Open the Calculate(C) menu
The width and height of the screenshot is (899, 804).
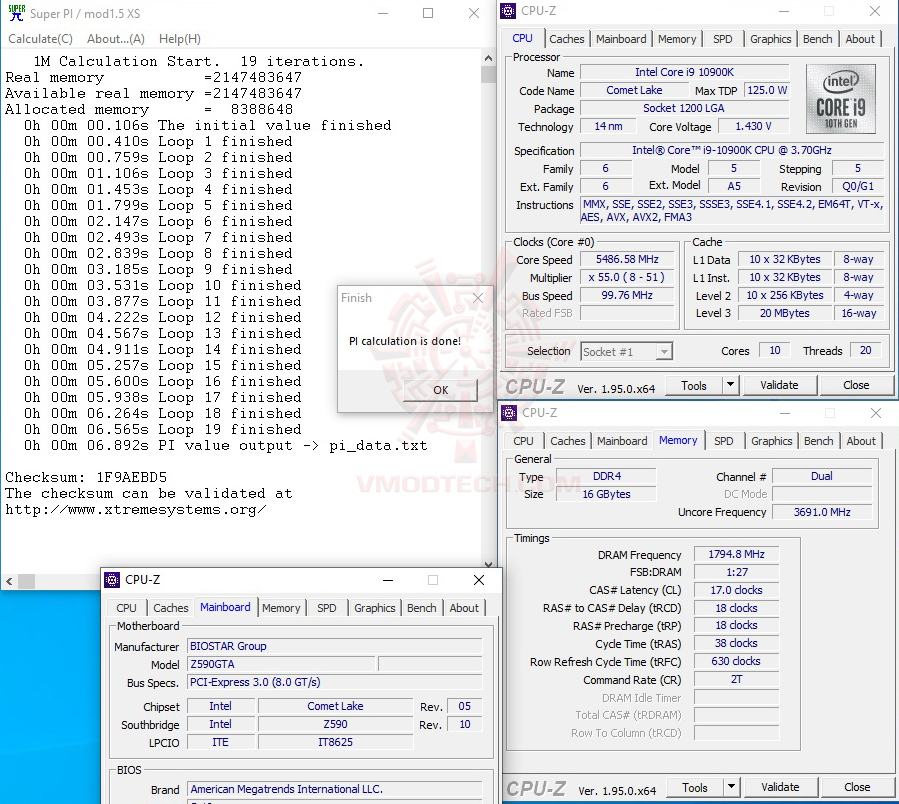[40, 39]
